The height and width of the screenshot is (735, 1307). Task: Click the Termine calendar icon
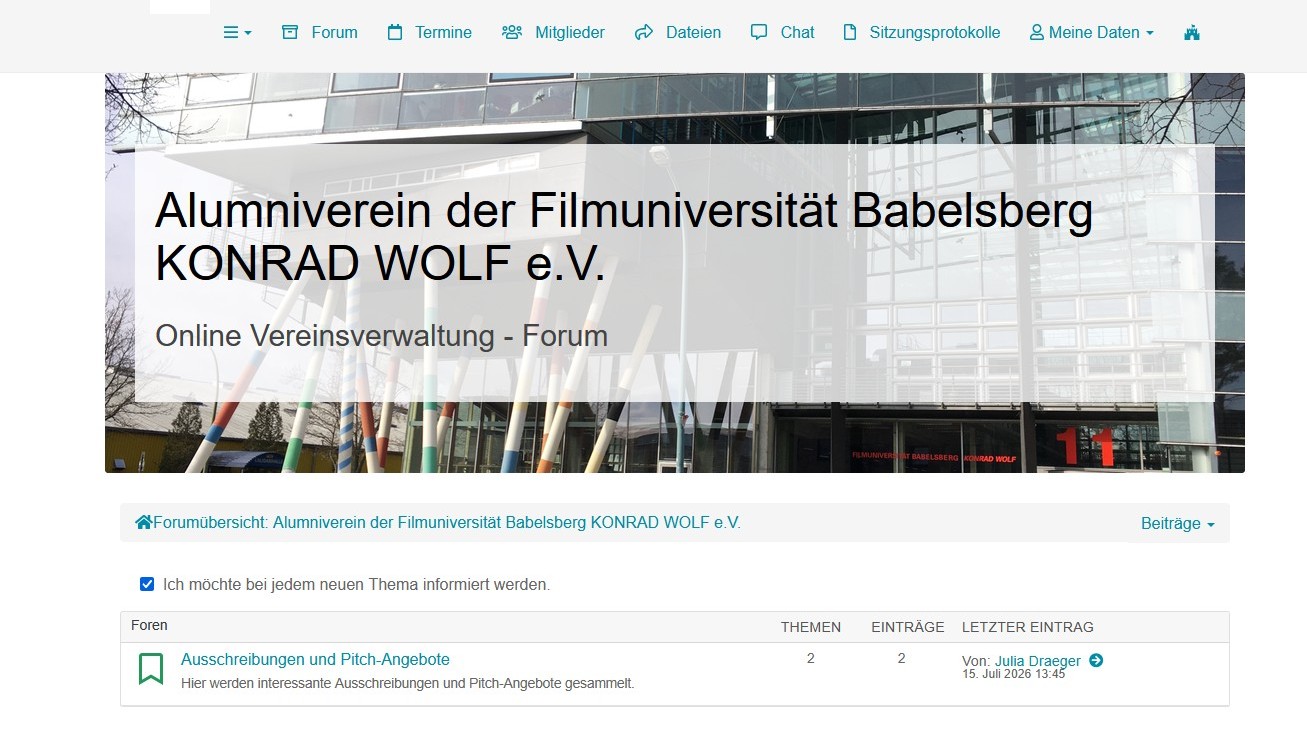(x=395, y=32)
